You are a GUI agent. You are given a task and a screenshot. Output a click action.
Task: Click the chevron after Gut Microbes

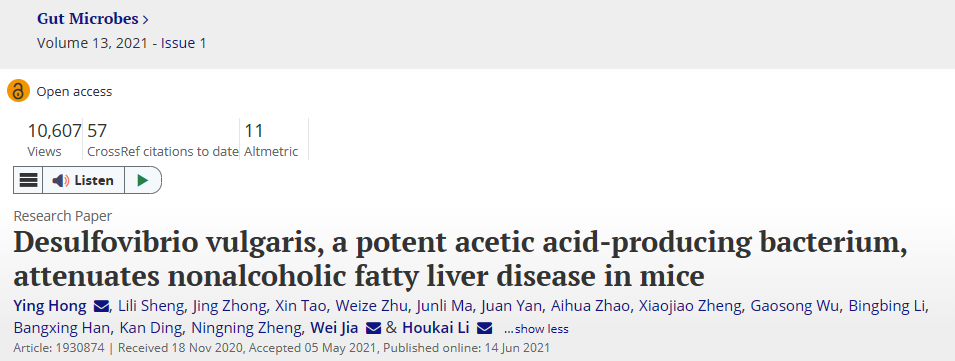click(145, 19)
